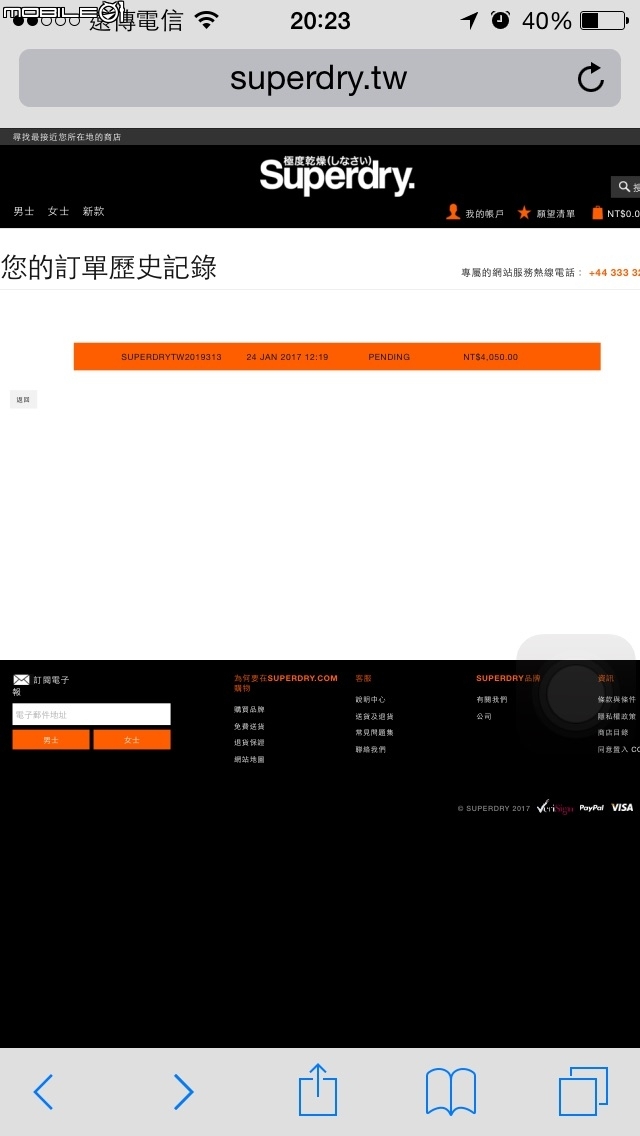Tap the location arrow status icon
Screen dimensions: 640x1136
coord(470,20)
